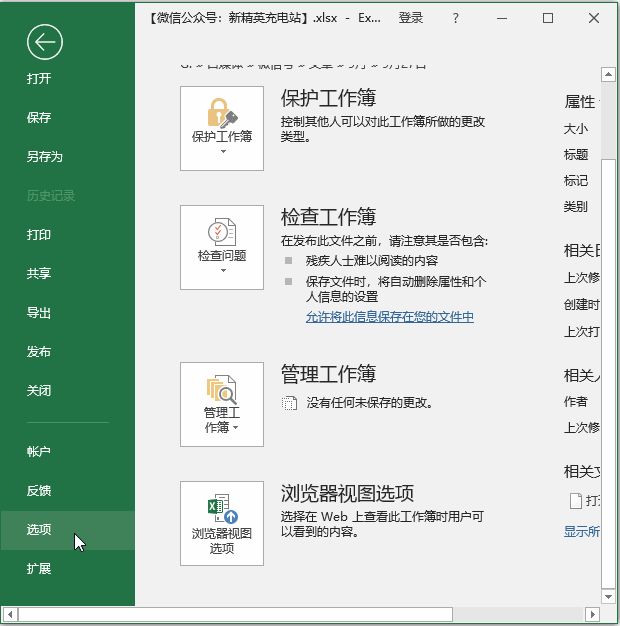
Task: Click the file document icon under 相关文档
Action: [575, 501]
